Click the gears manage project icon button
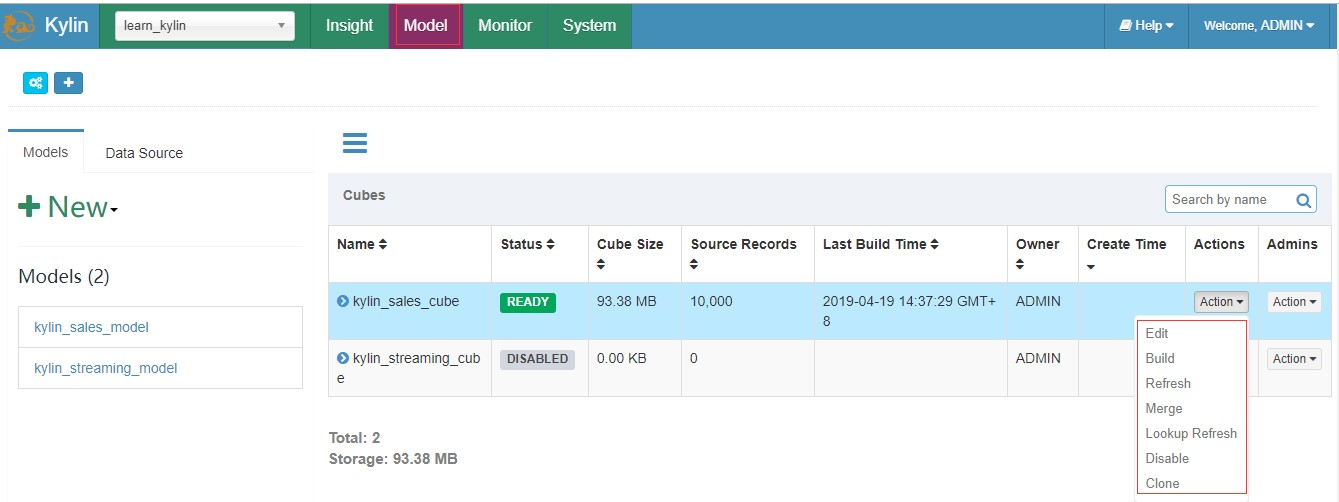Viewport: 1339px width, 502px height. (35, 83)
